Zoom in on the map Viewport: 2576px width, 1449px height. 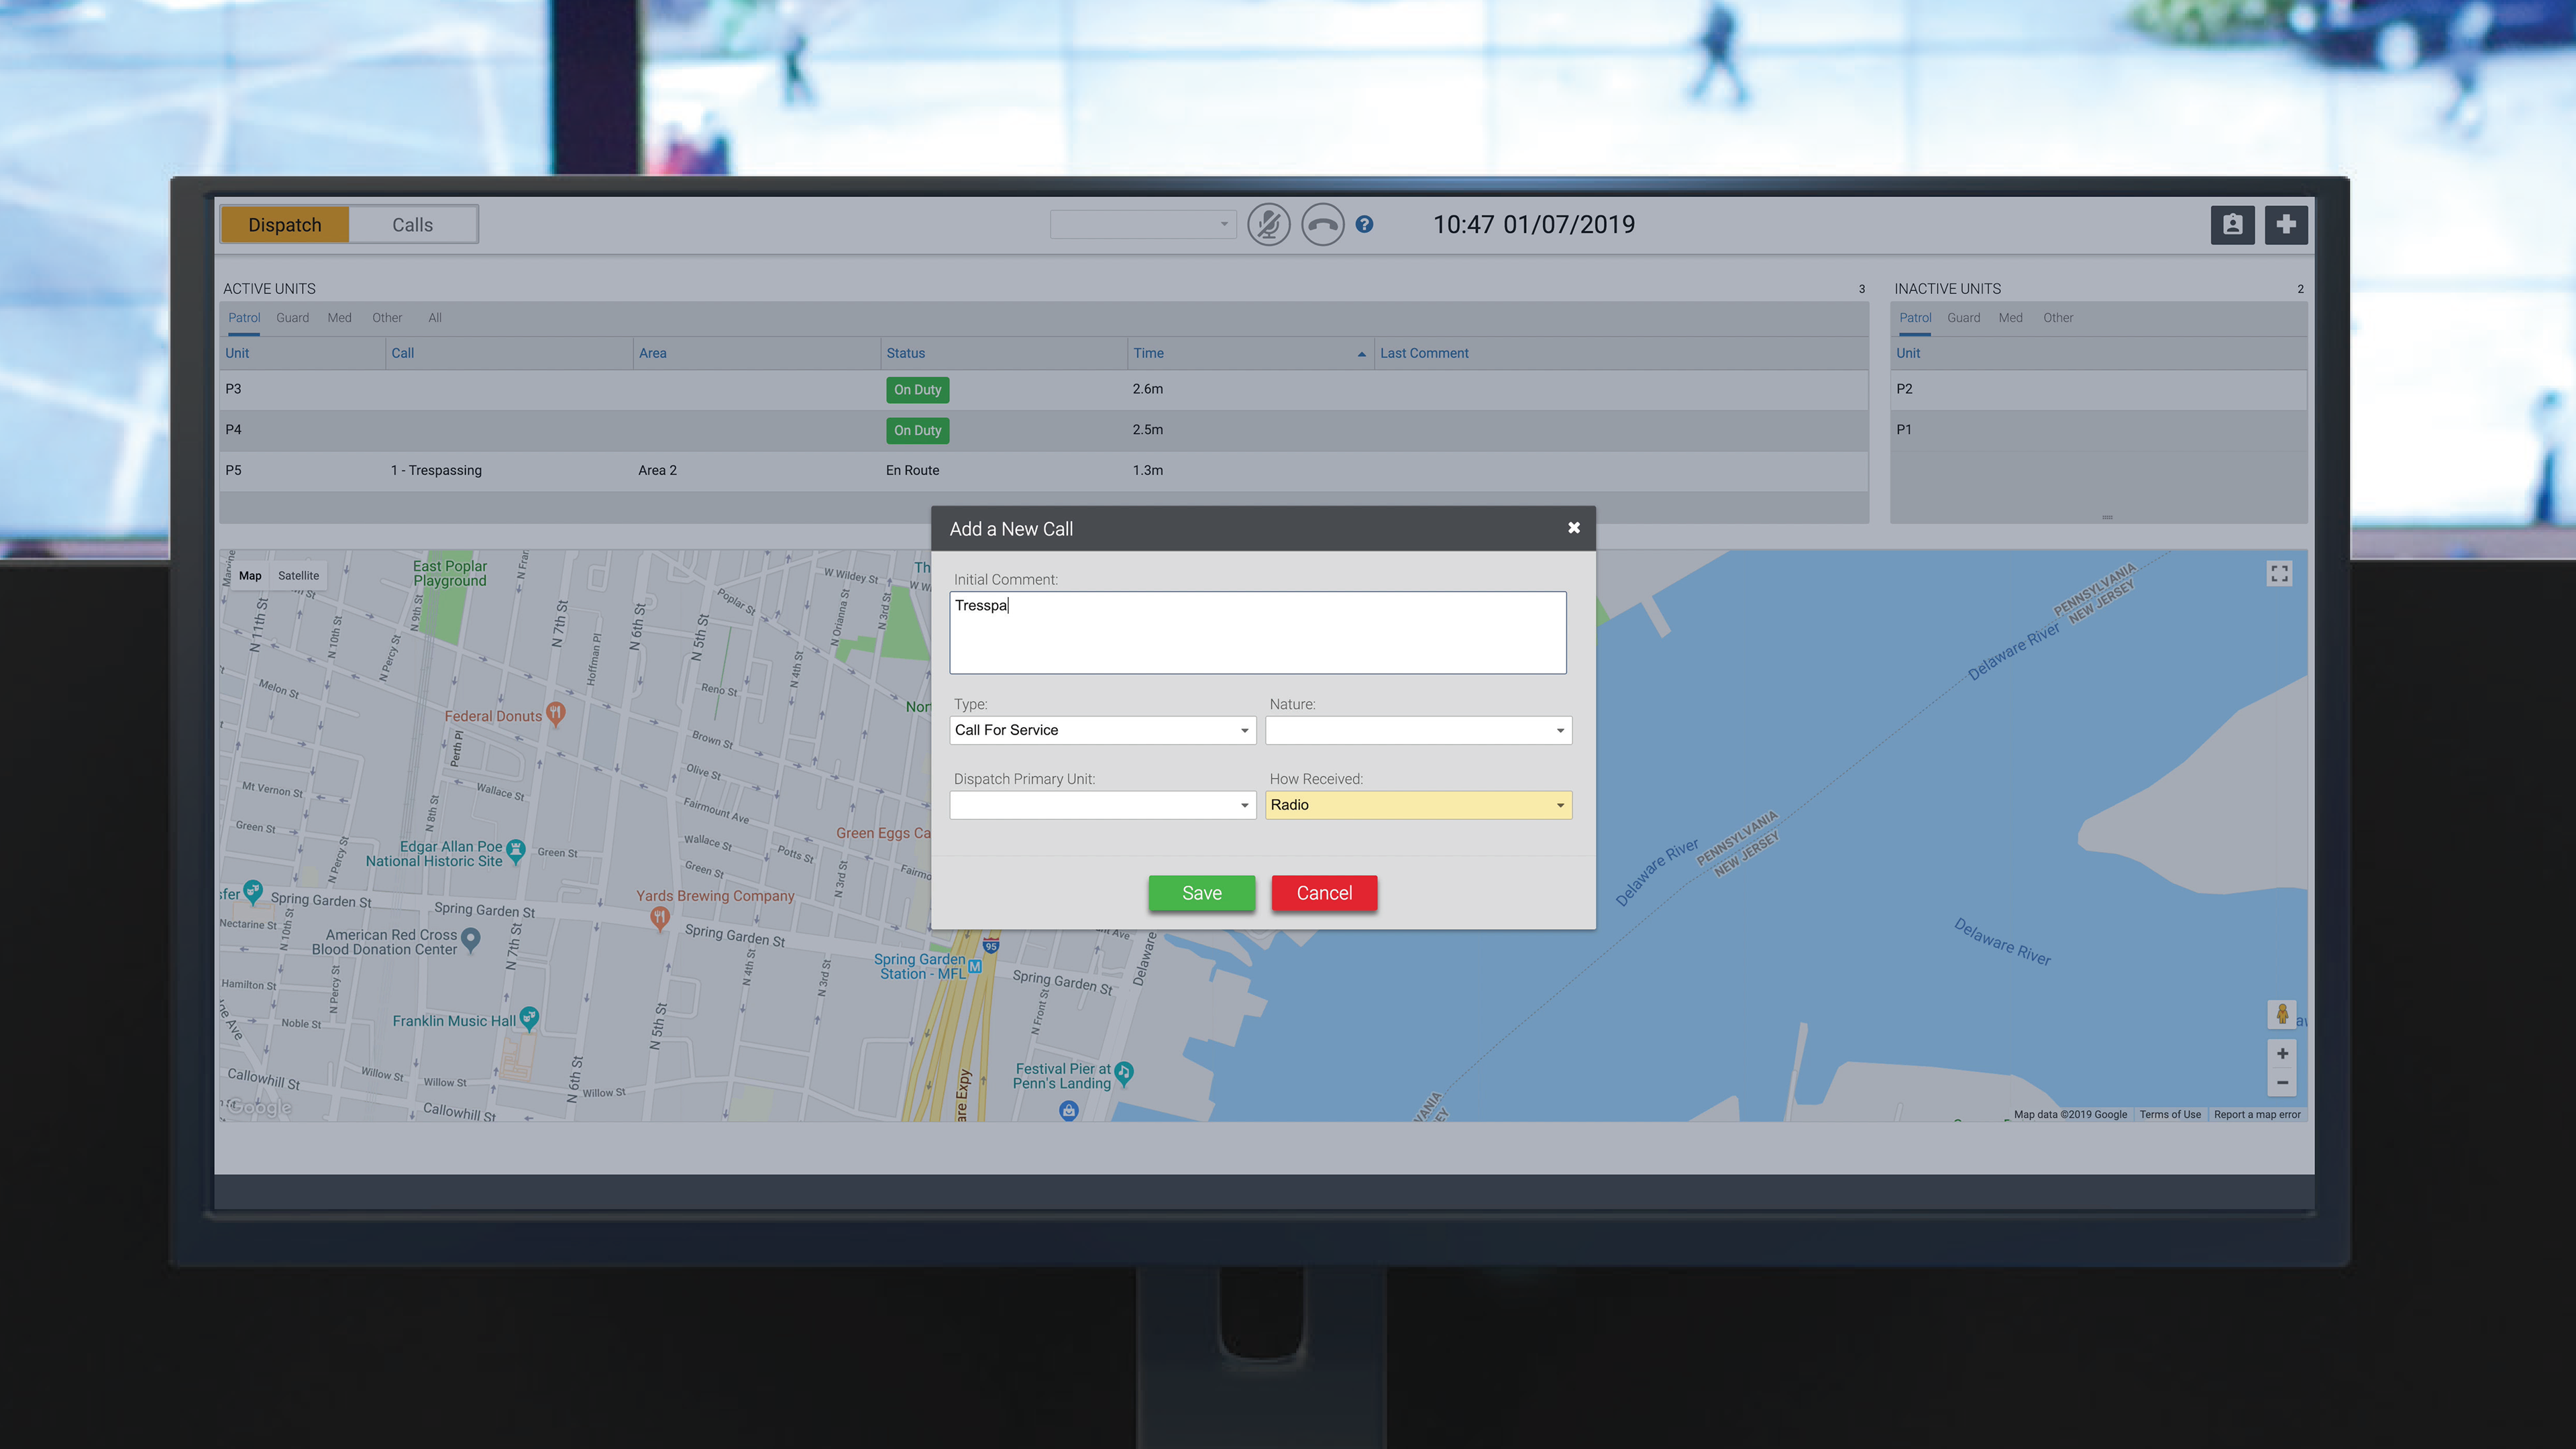tap(2282, 1054)
